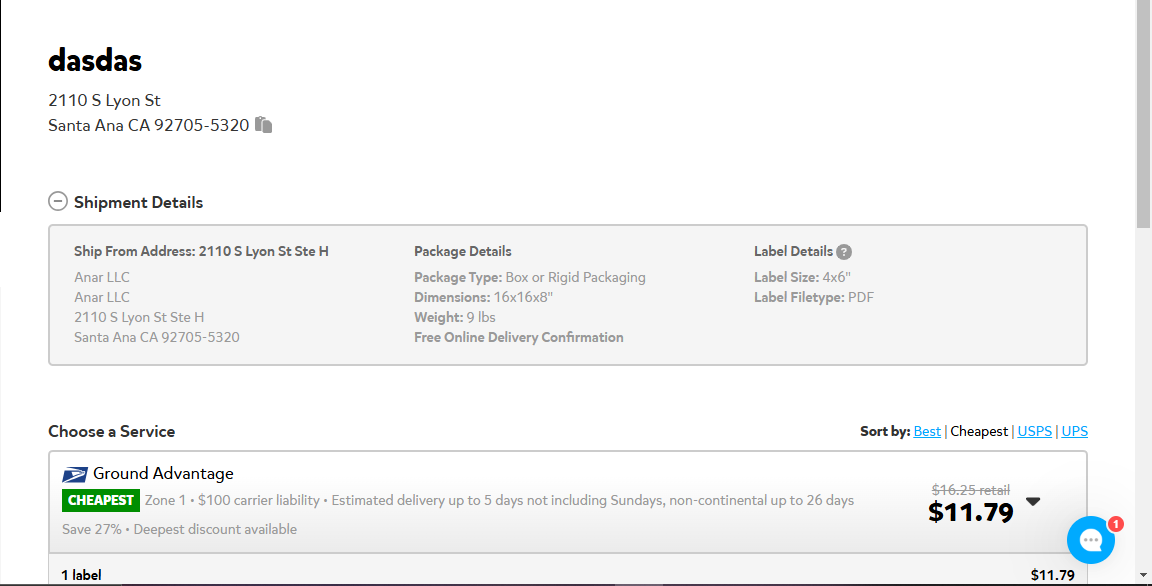Viewport: 1152px width, 586px height.
Task: Copy the recipient address with clipboard icon
Action: (x=264, y=125)
